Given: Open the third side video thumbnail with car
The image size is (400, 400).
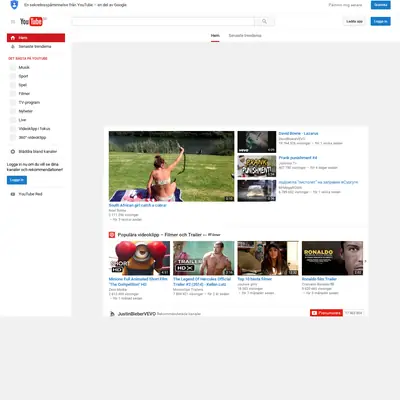Looking at the screenshot, I should coord(257,191).
